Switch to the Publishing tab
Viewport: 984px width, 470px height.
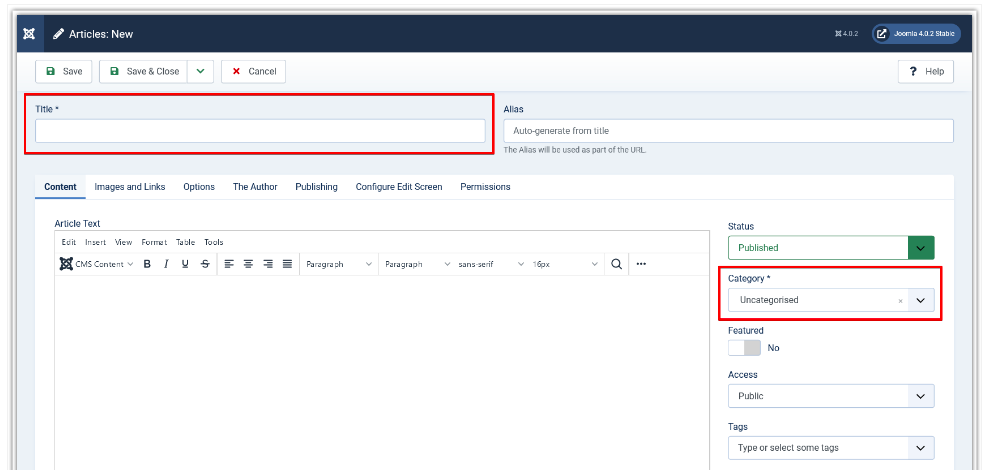[x=316, y=187]
